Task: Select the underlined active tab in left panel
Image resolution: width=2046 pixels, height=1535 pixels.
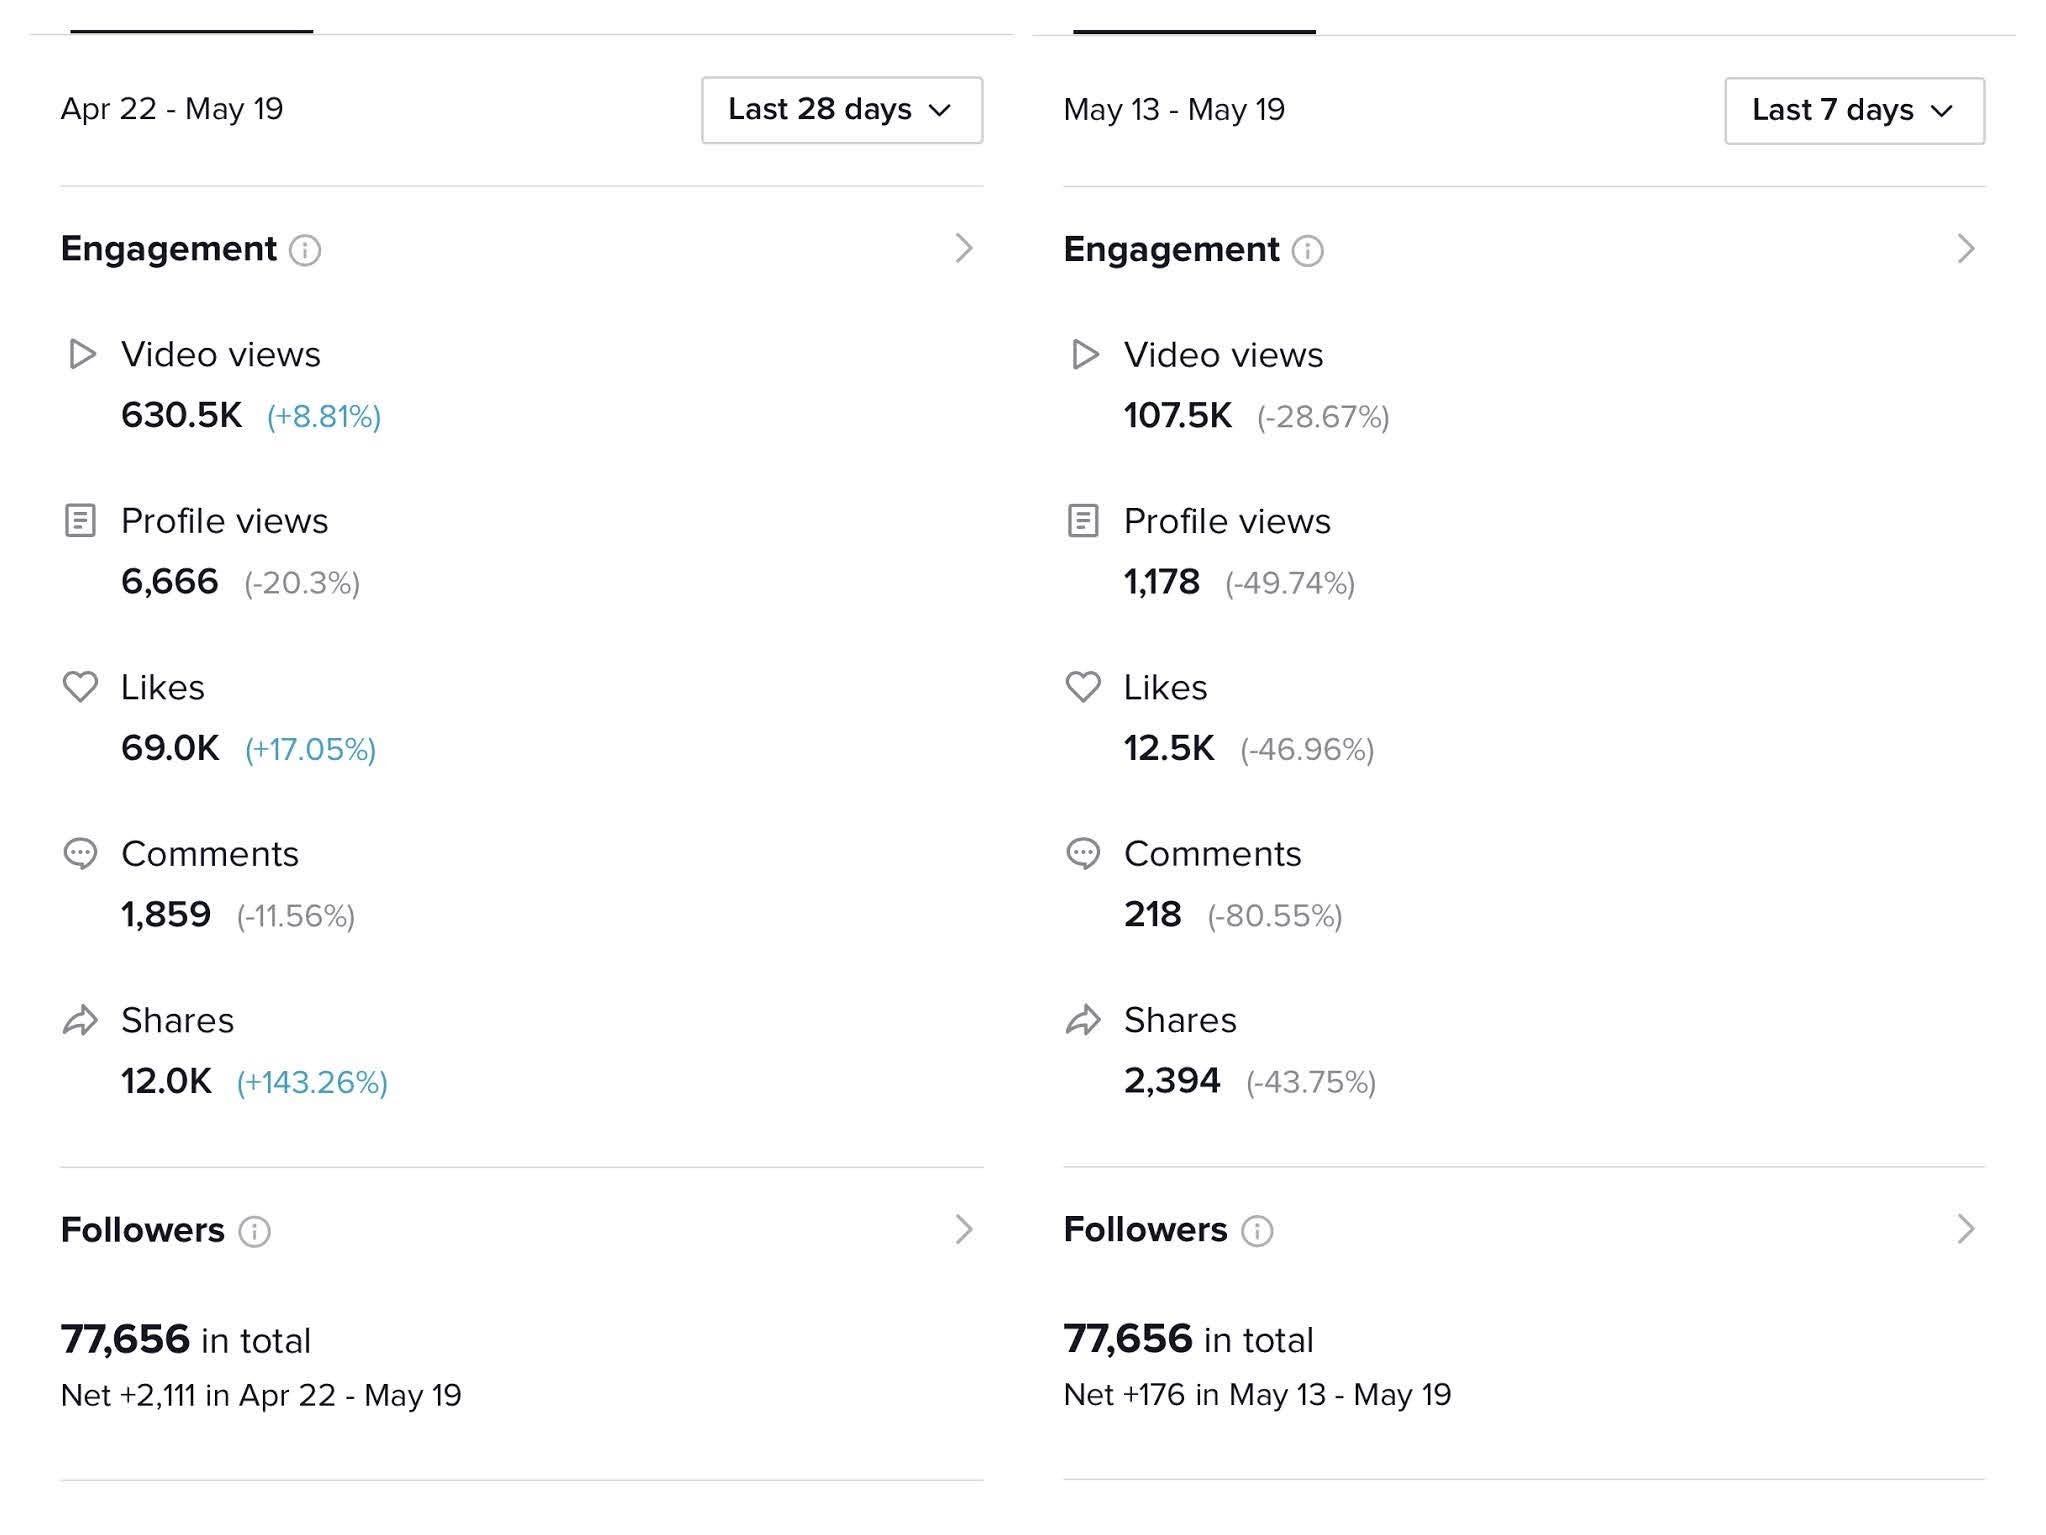Action: point(192,20)
